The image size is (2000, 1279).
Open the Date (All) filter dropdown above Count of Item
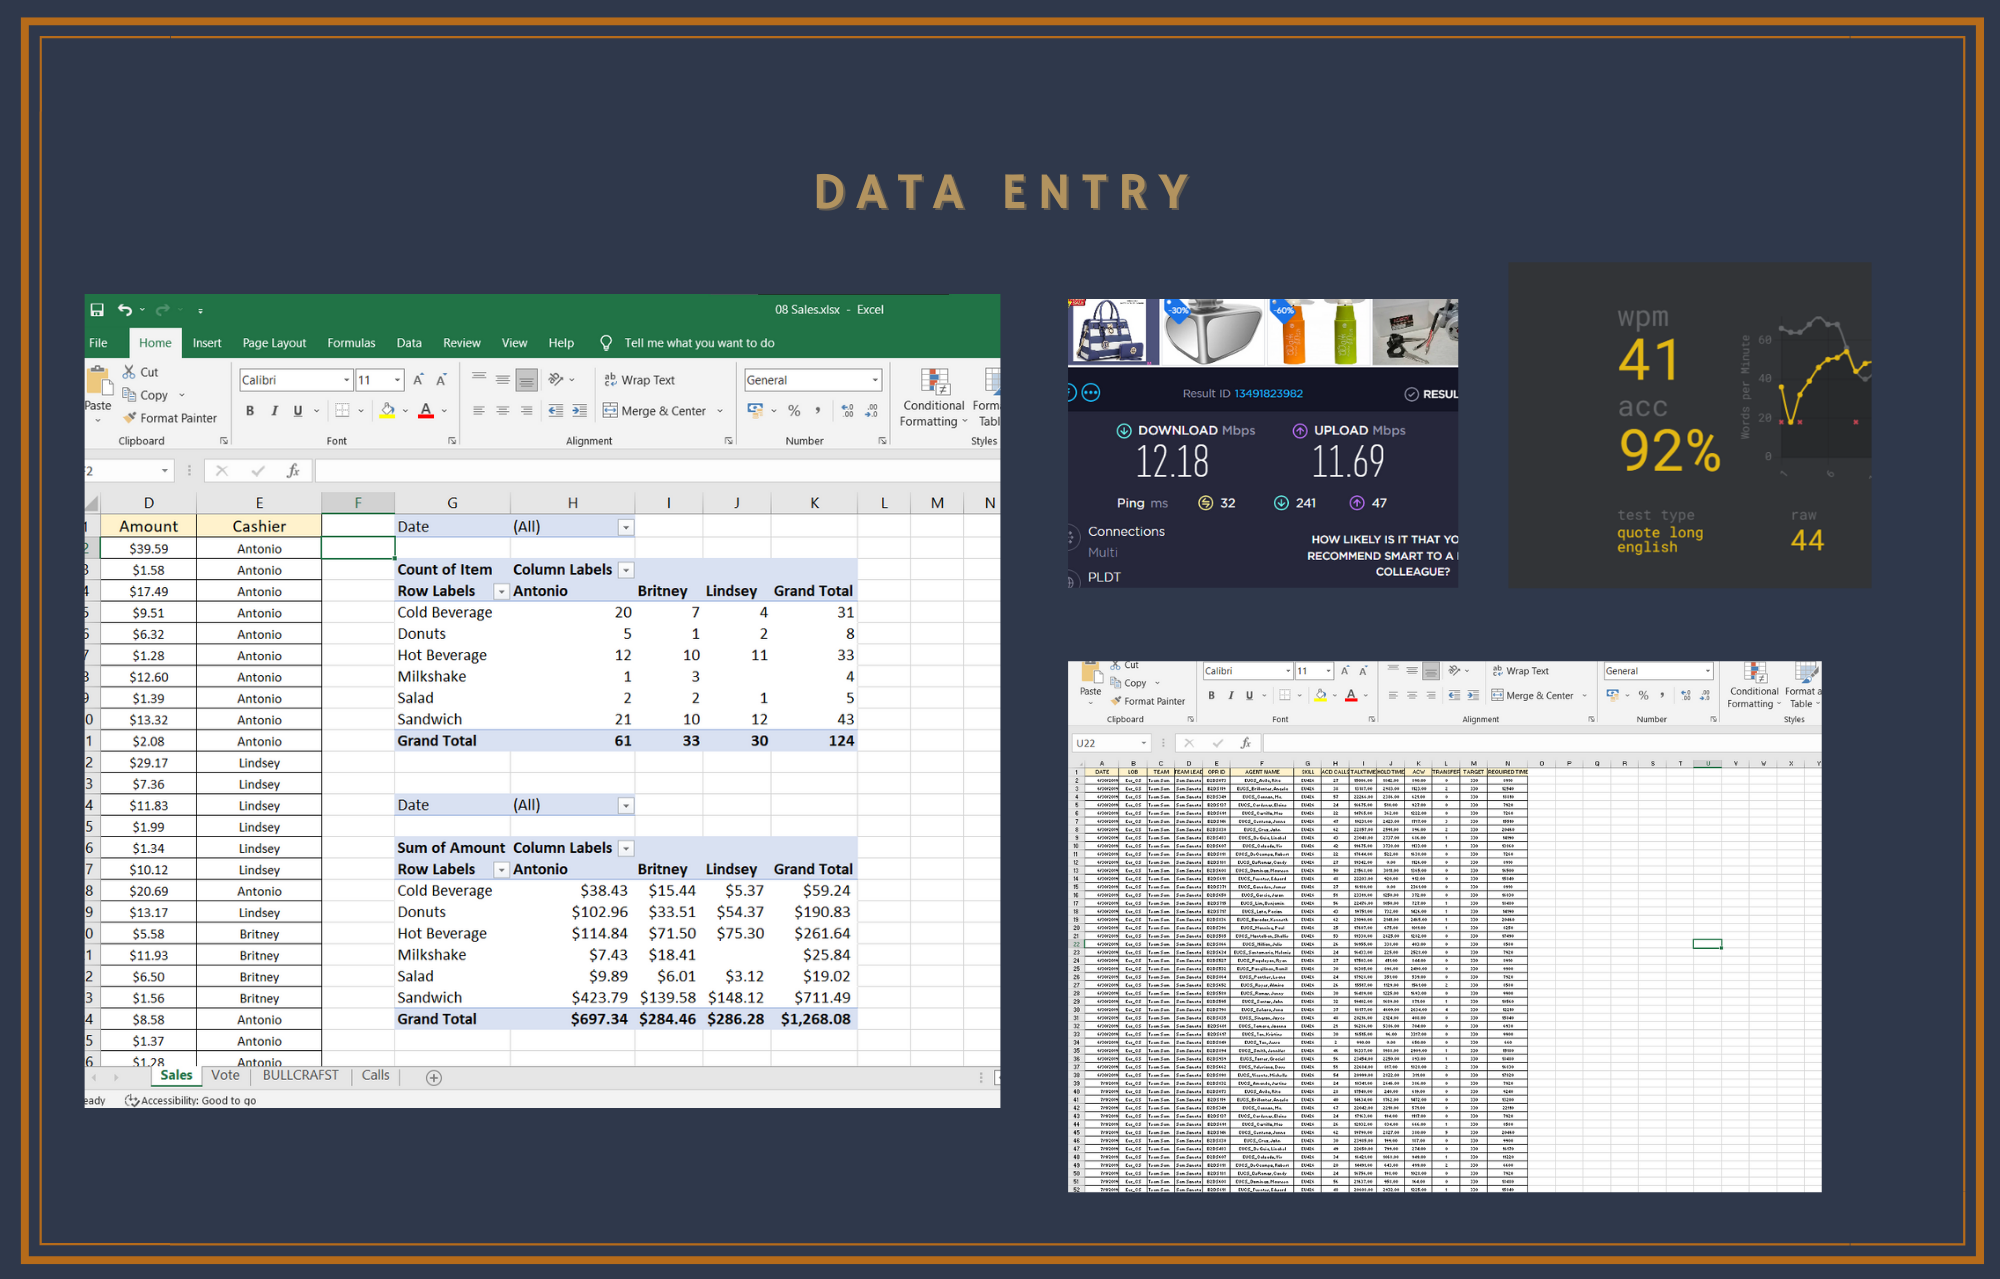pyautogui.click(x=626, y=527)
